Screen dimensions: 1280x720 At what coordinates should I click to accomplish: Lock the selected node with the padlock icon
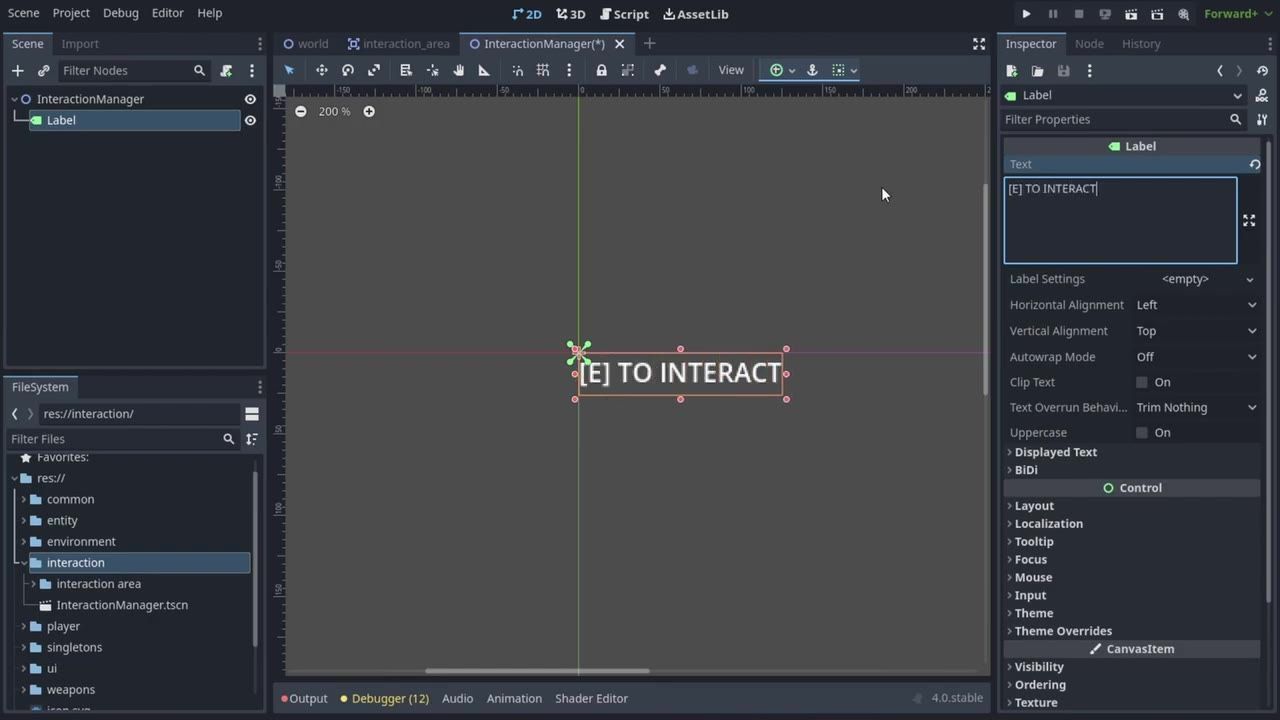(601, 70)
